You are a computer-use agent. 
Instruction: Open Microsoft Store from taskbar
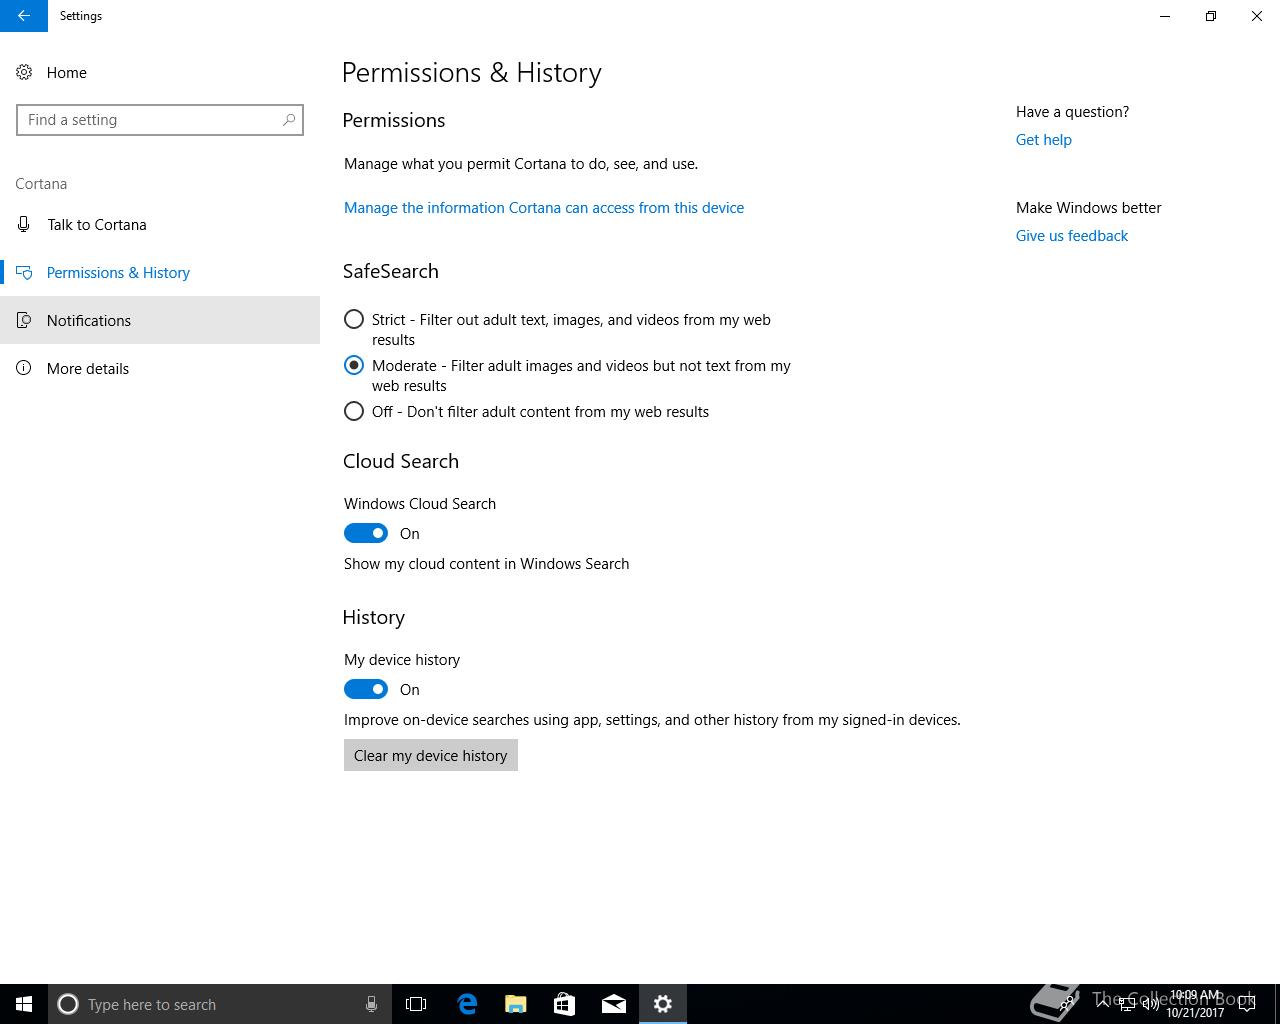click(565, 1004)
